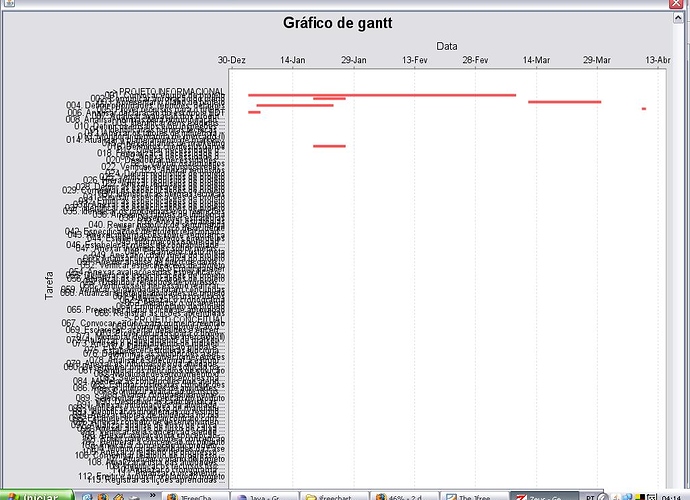Screen dimensions: 690x500
Task: Select the red bar between 14-Mar and 29-Mar
Action: pos(565,102)
